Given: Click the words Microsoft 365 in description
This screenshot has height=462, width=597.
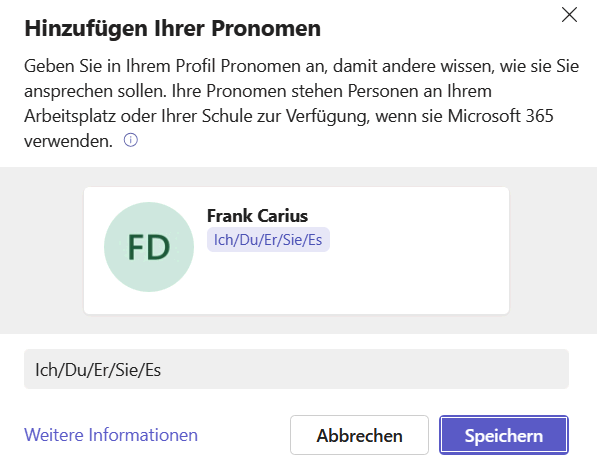Looking at the screenshot, I should click(x=500, y=116).
